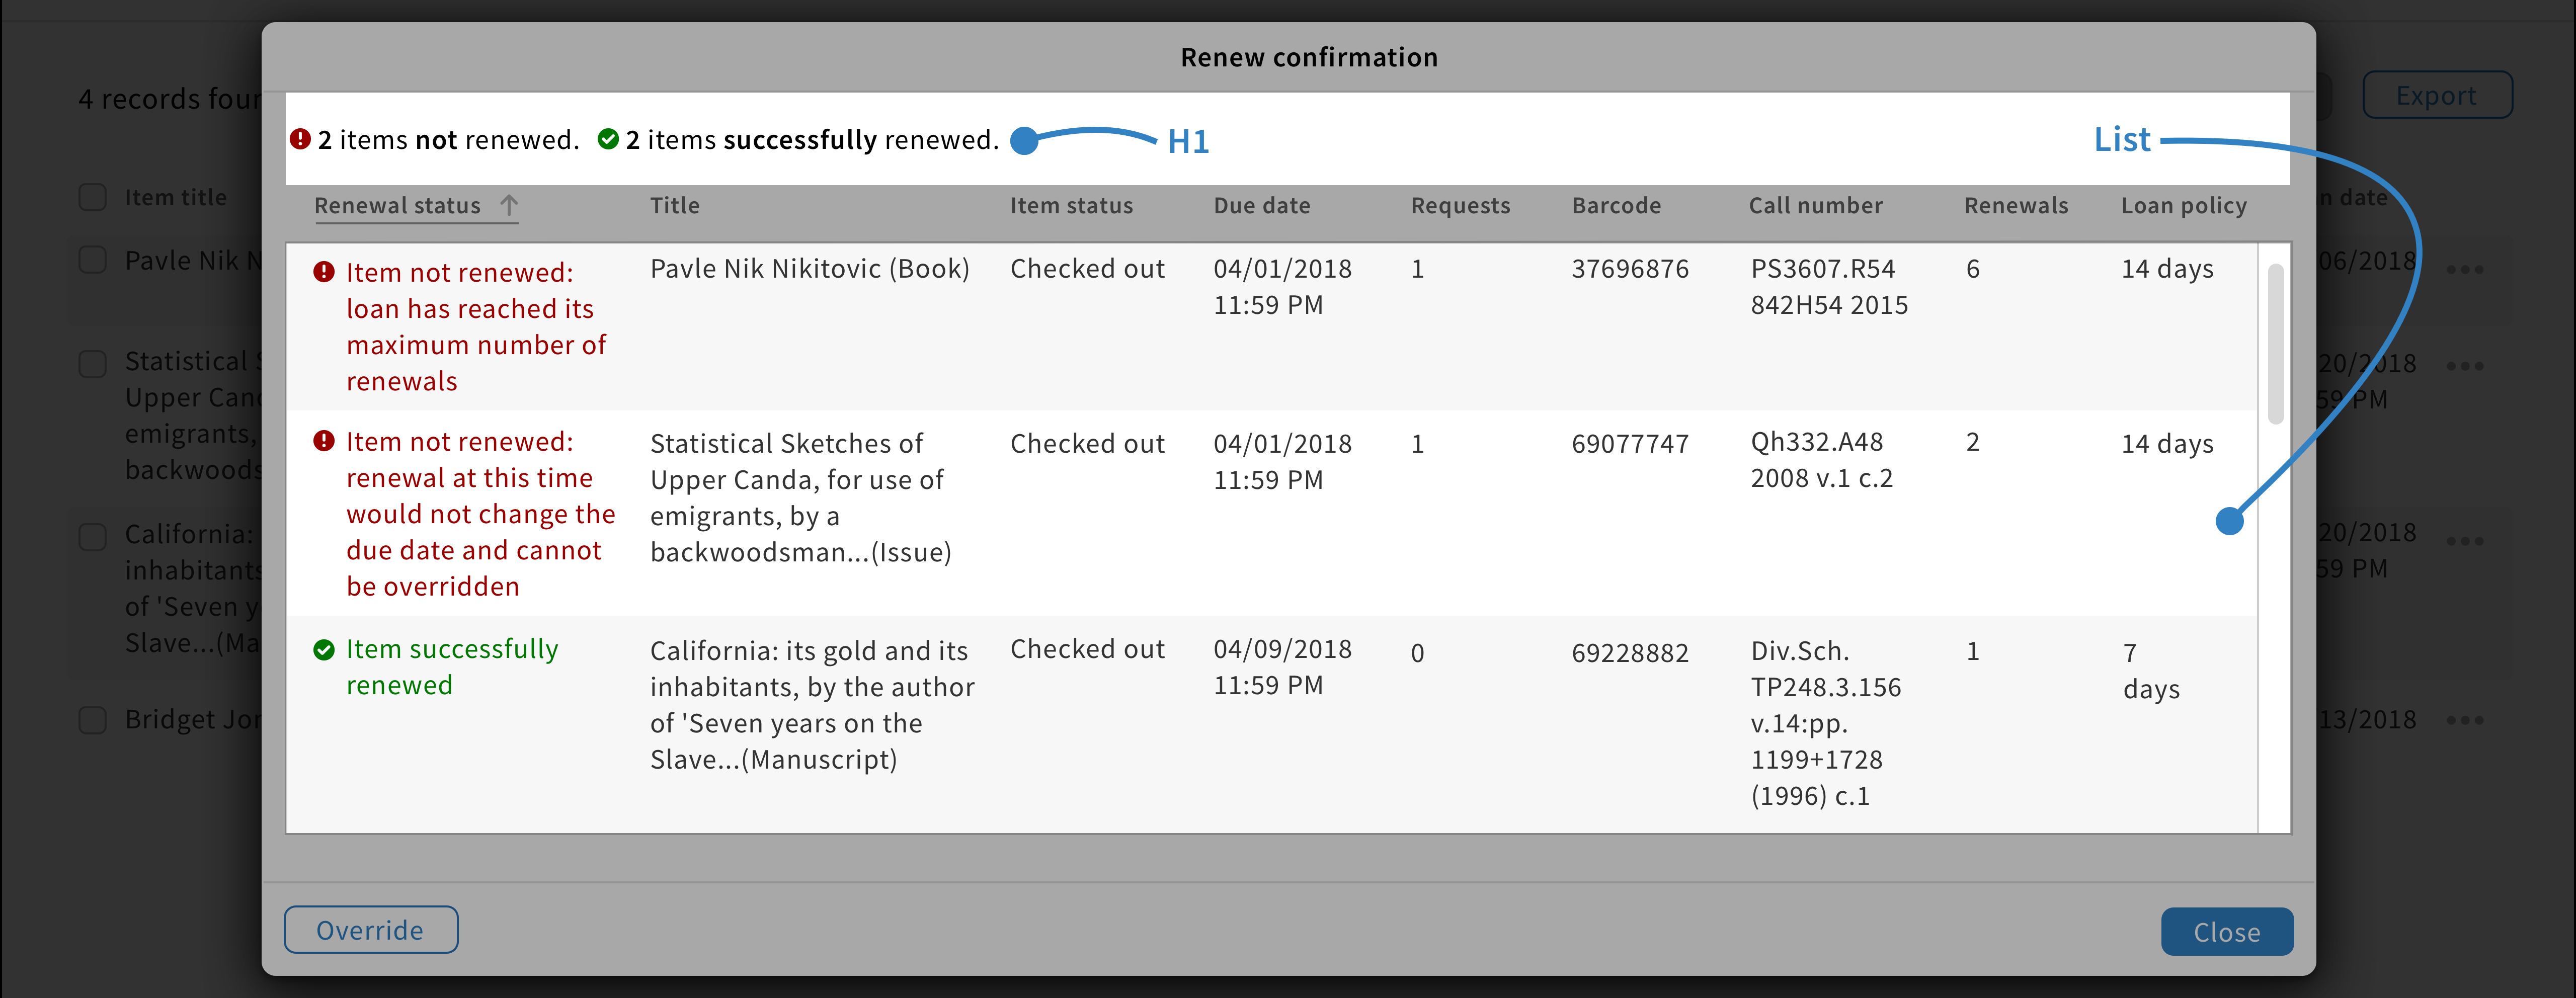Click red alert icon beside 2 items not renewed
The height and width of the screenshot is (998, 2576).
tap(300, 139)
